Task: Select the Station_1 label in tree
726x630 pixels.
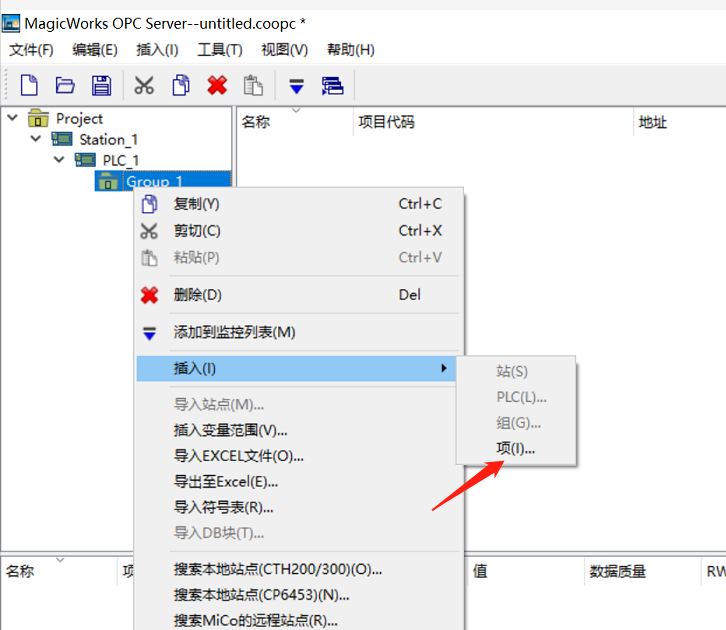Action: coord(108,139)
